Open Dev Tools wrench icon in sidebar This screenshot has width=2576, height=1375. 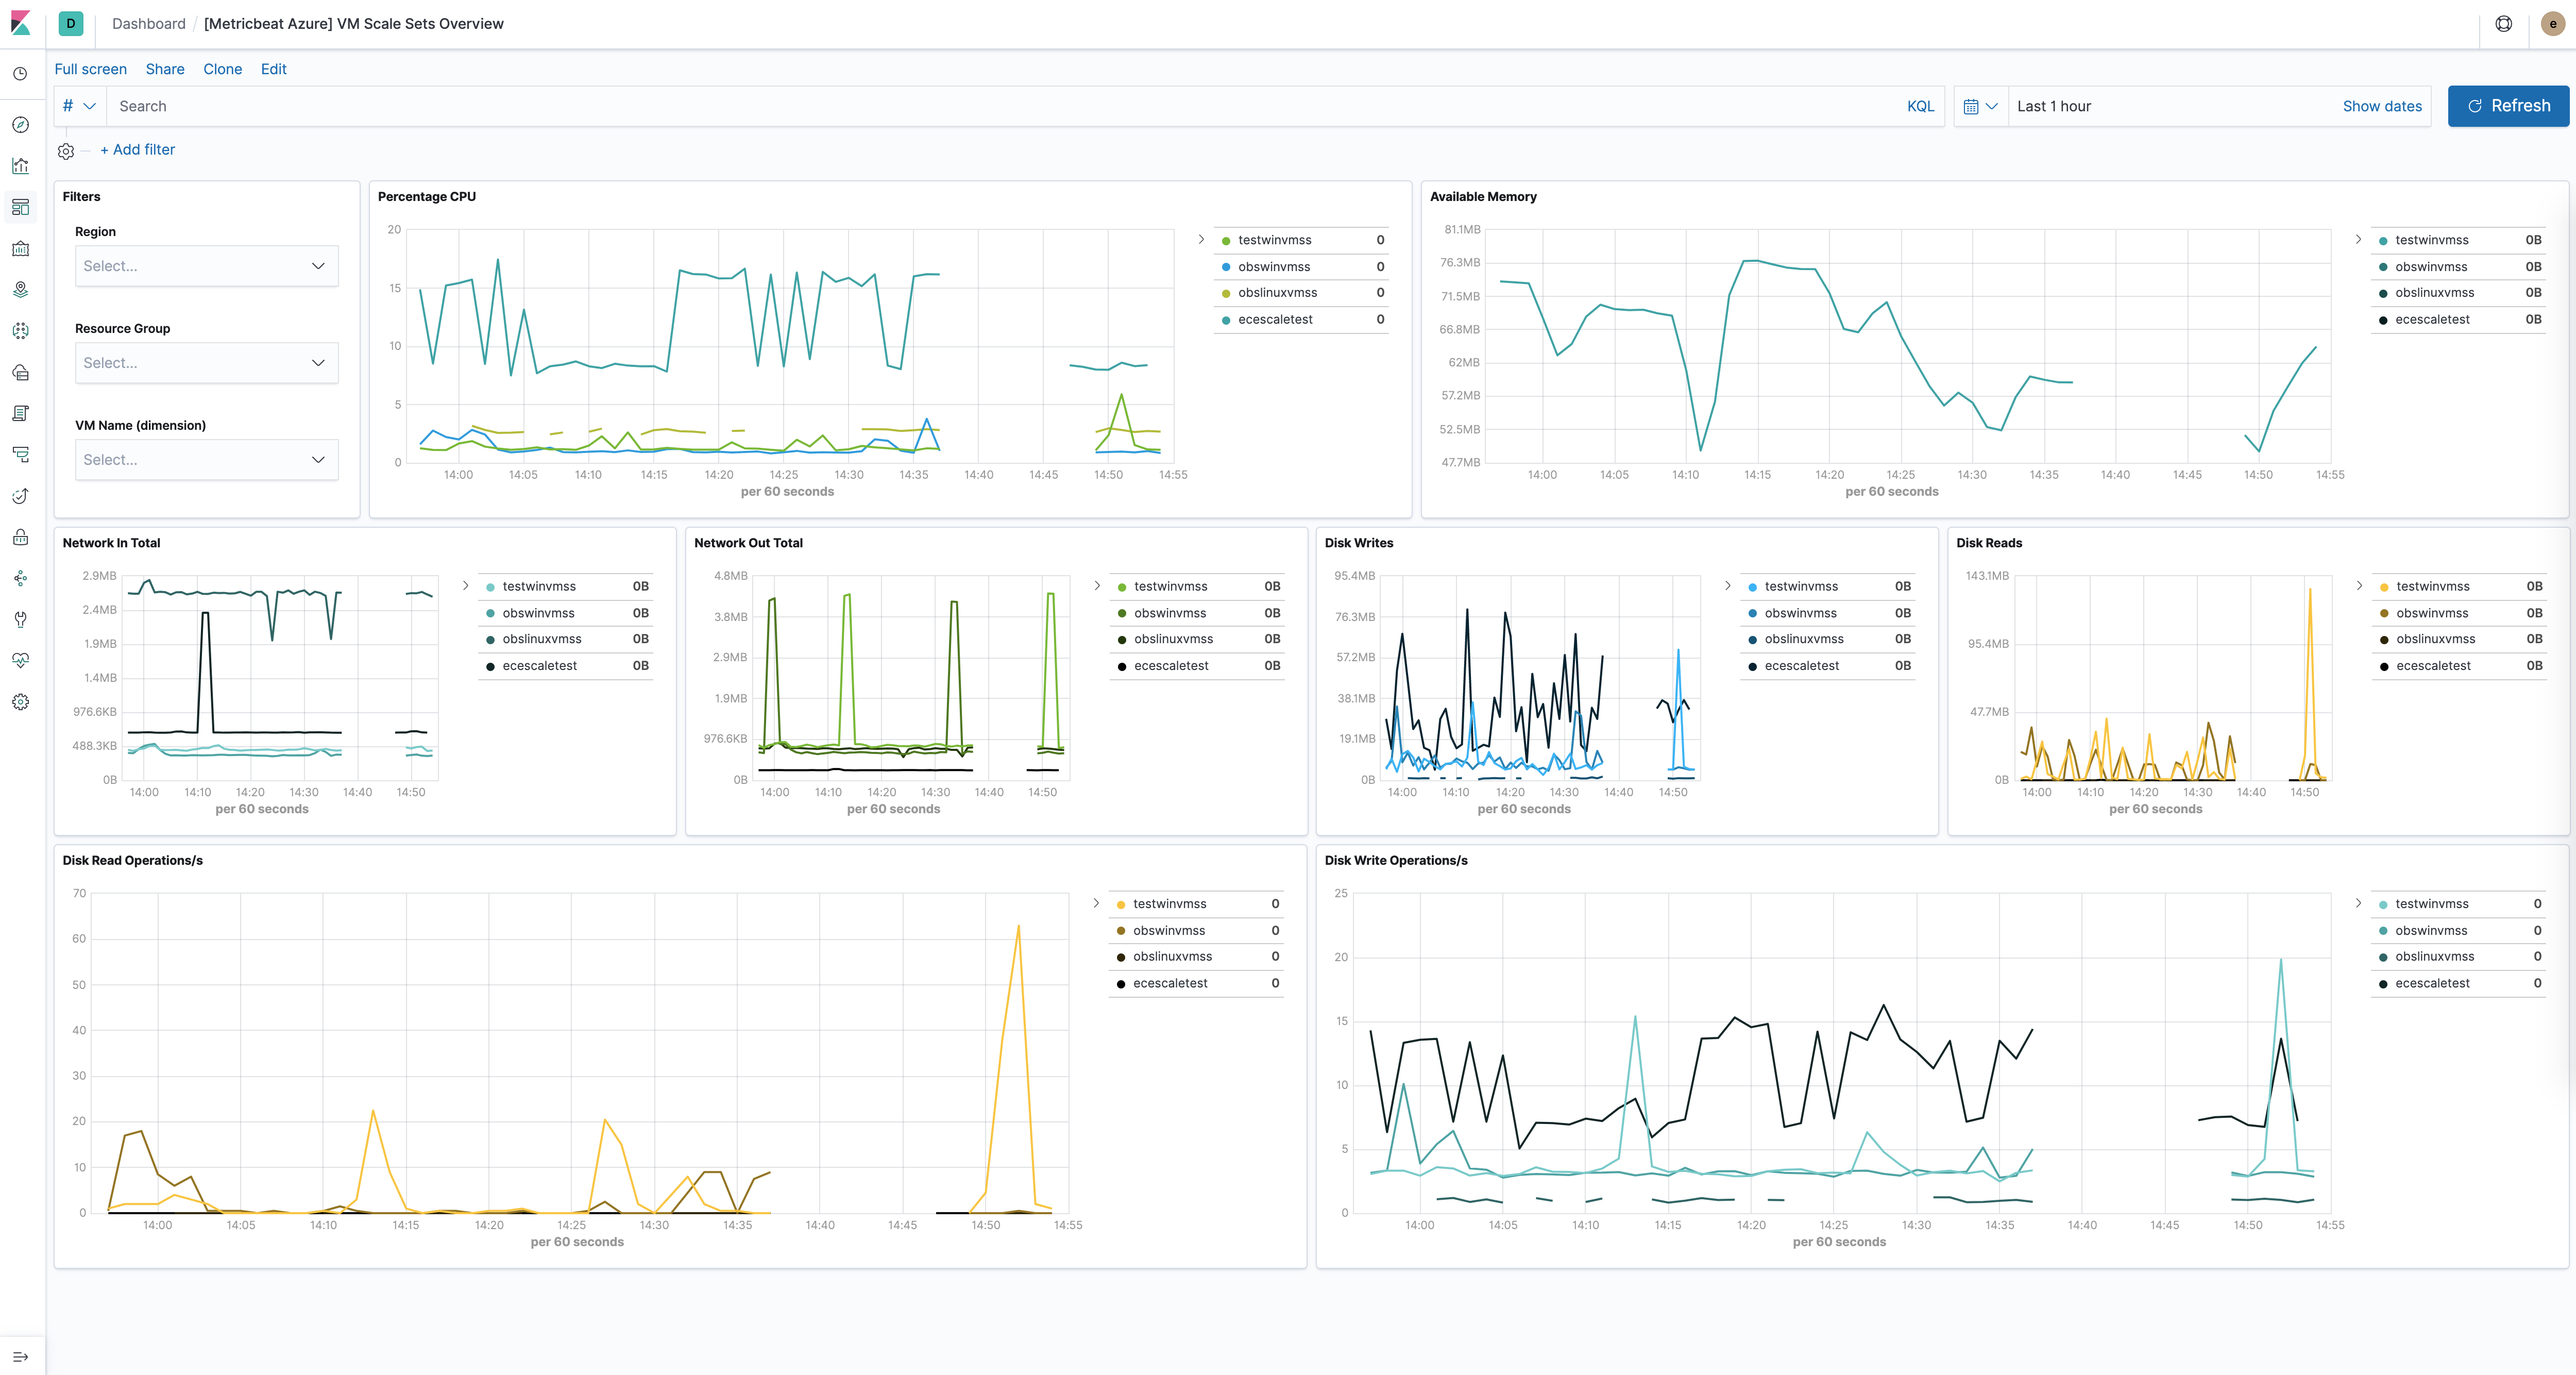[20, 619]
